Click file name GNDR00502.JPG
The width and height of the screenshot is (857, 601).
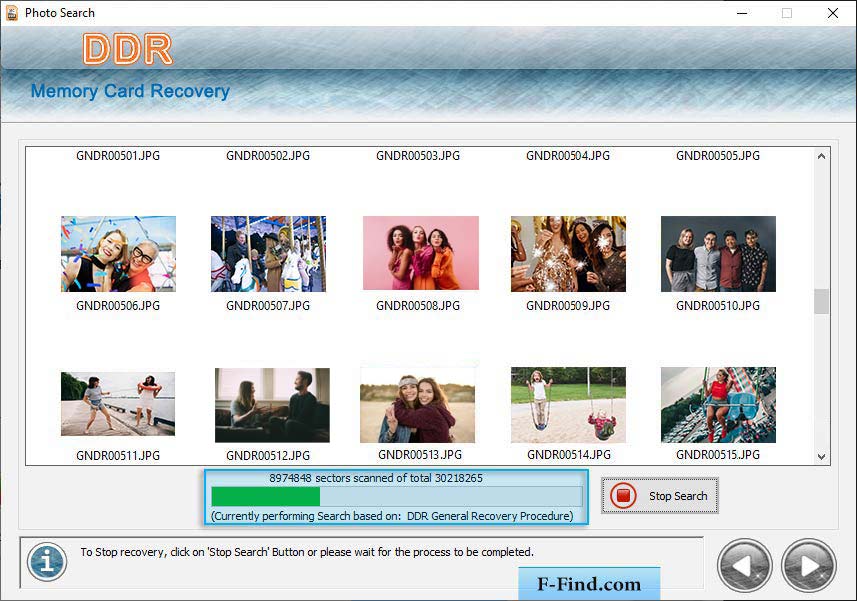point(268,156)
